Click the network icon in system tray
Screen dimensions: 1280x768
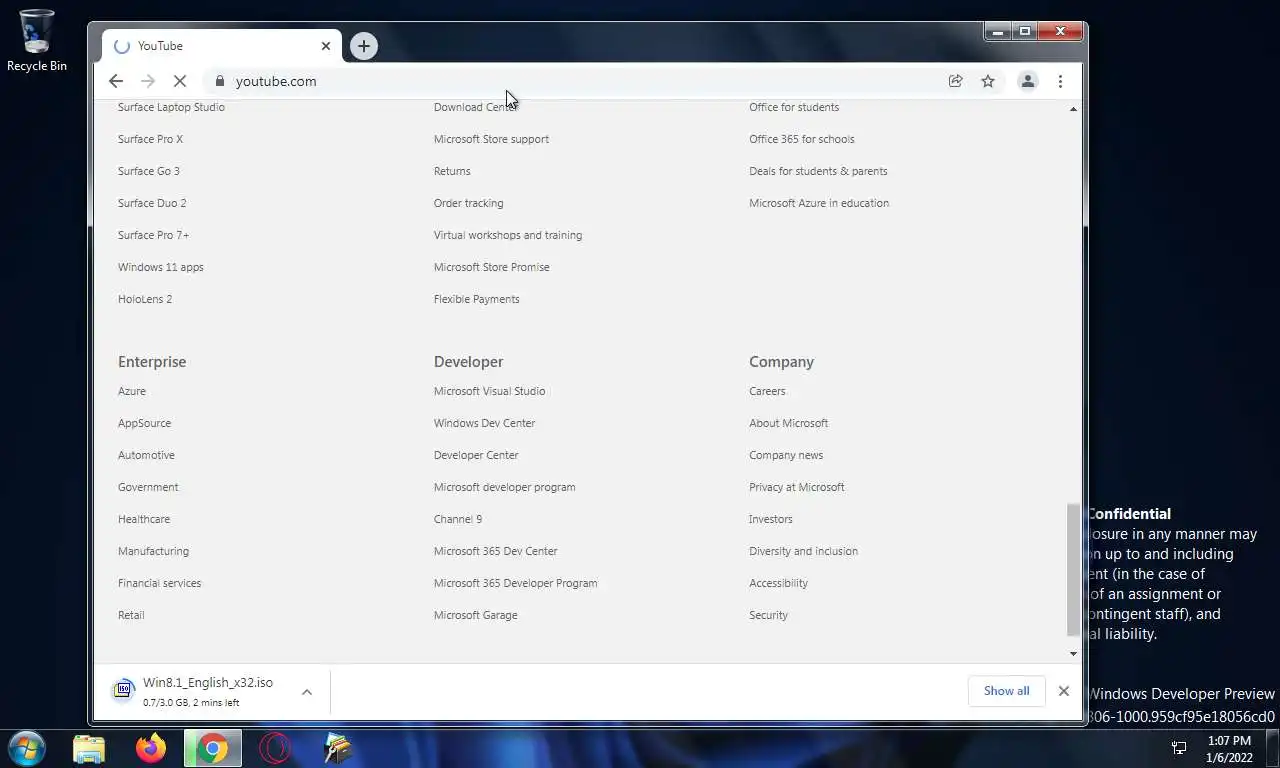click(x=1179, y=748)
